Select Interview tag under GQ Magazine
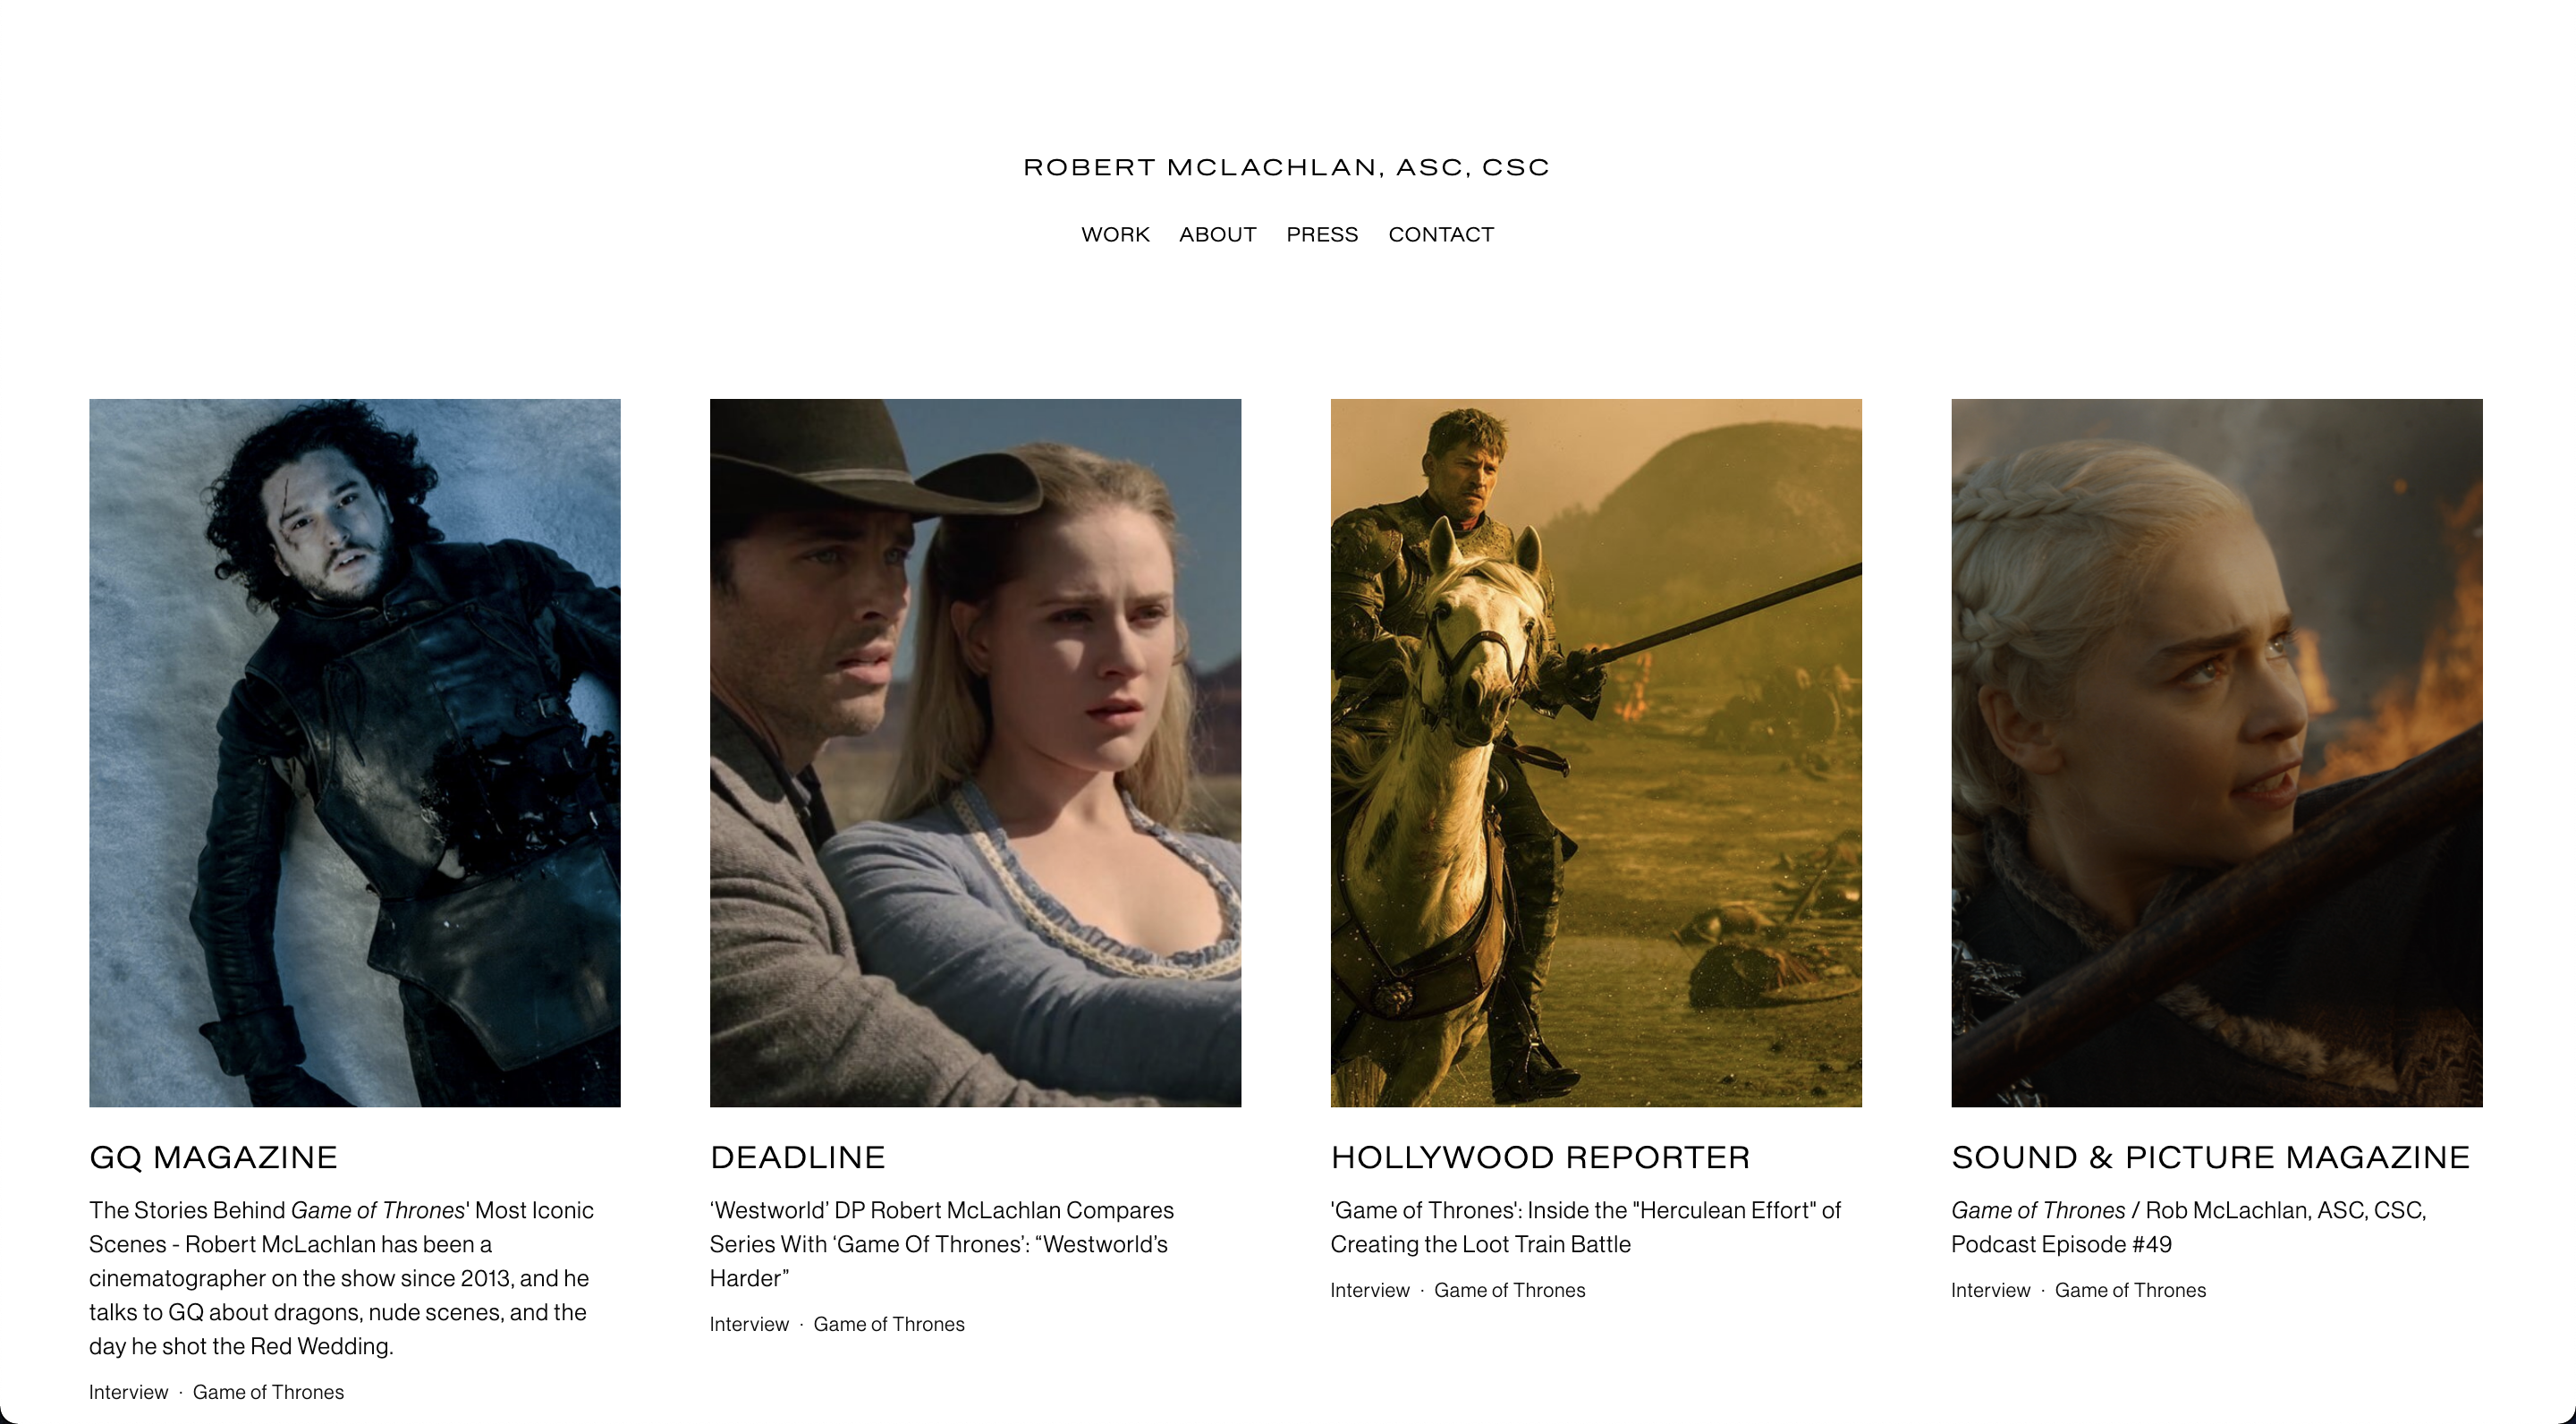This screenshot has width=2576, height=1424. pyautogui.click(x=128, y=1392)
